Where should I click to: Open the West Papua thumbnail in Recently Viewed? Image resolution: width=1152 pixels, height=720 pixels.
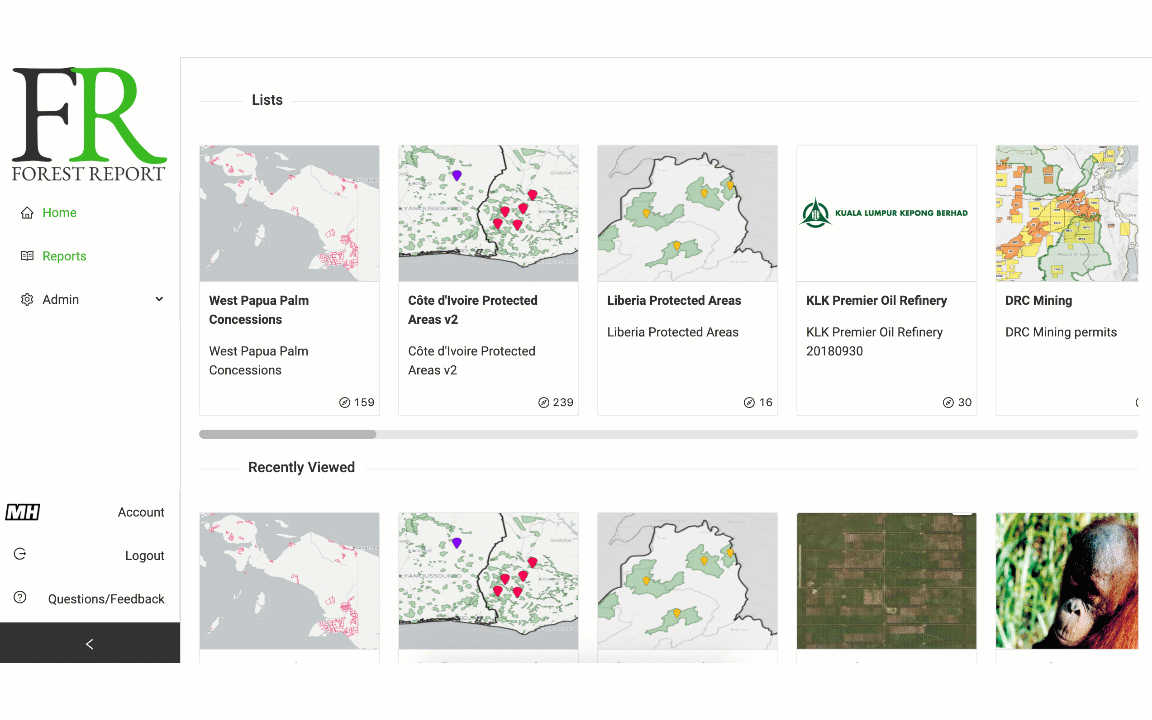(x=289, y=580)
